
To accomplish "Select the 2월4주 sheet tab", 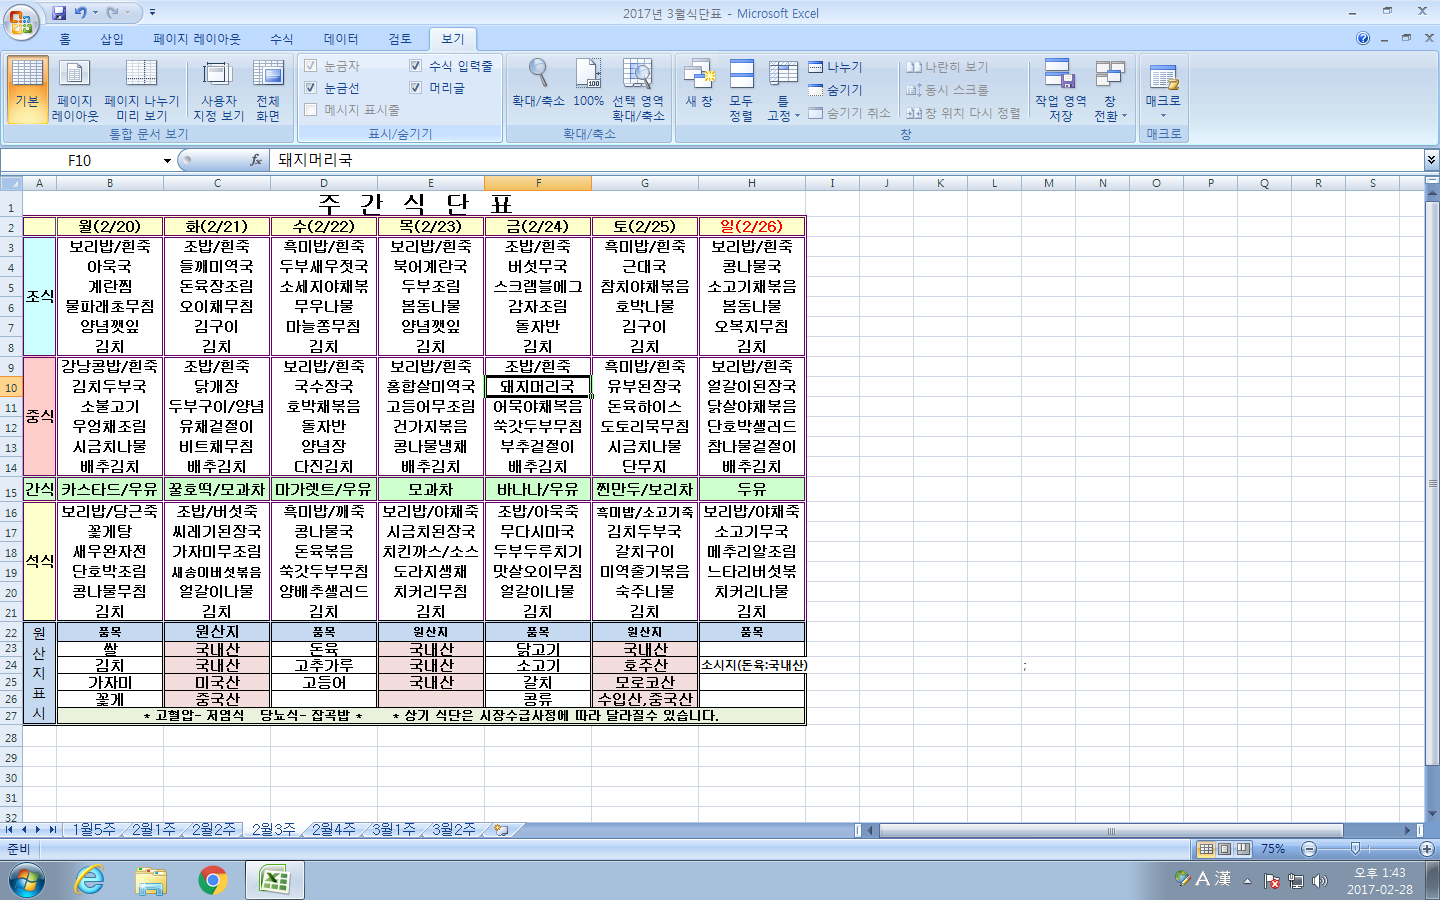I will (x=333, y=830).
